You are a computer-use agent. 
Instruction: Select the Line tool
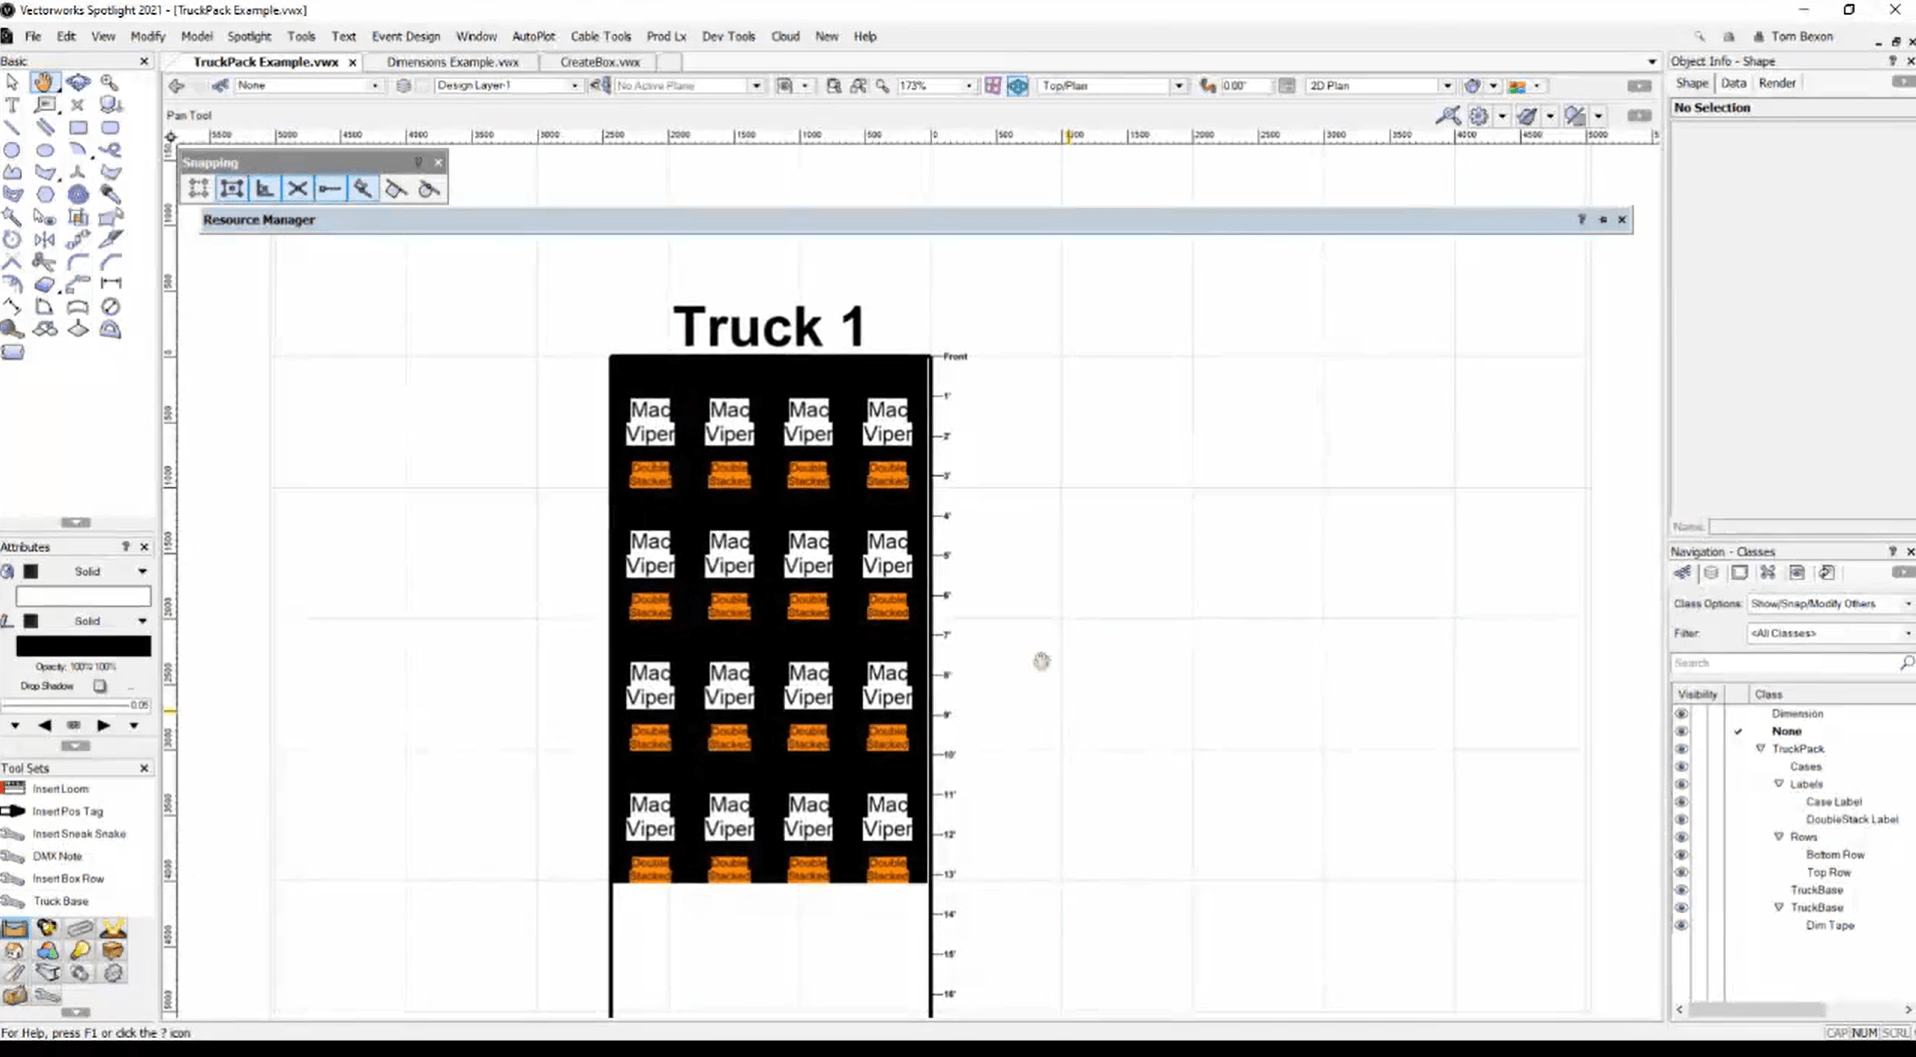click(12, 128)
